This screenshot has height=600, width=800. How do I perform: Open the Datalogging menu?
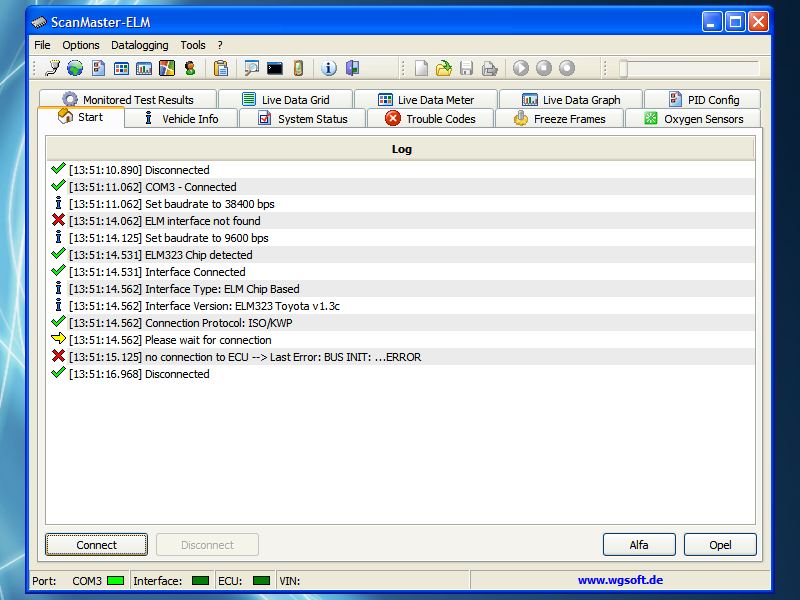tap(140, 45)
